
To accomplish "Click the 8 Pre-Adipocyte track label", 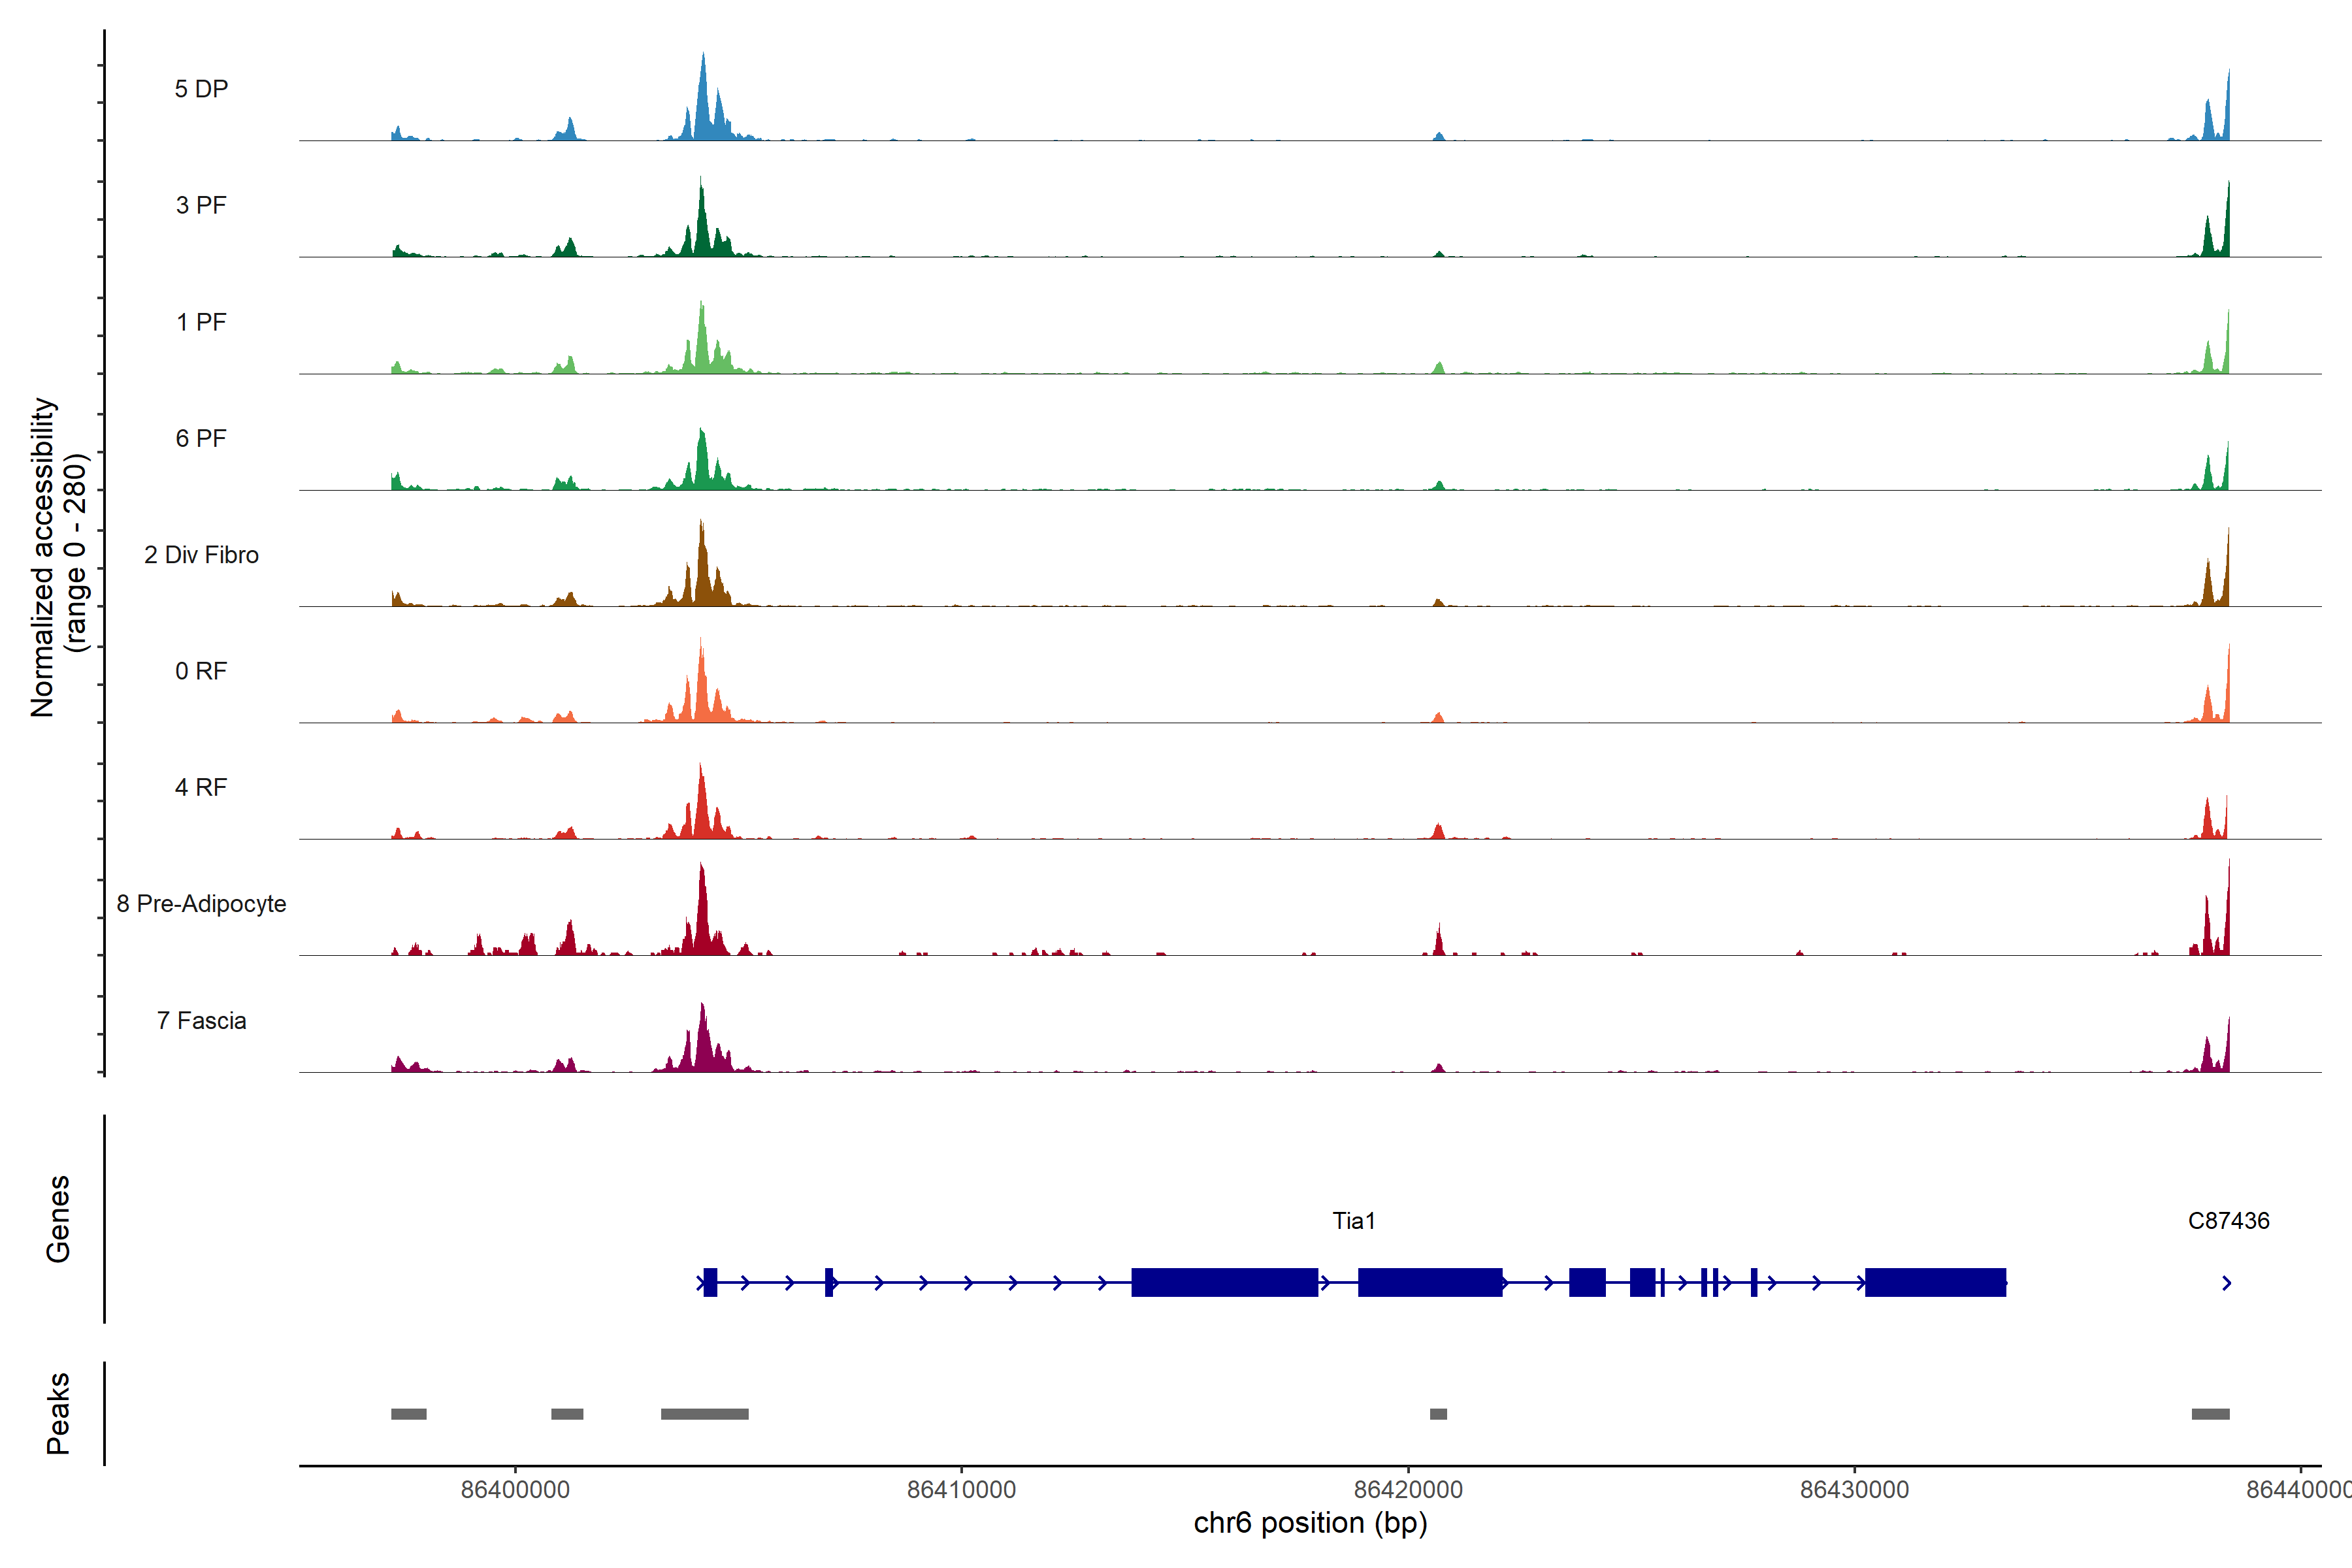I will [x=201, y=904].
